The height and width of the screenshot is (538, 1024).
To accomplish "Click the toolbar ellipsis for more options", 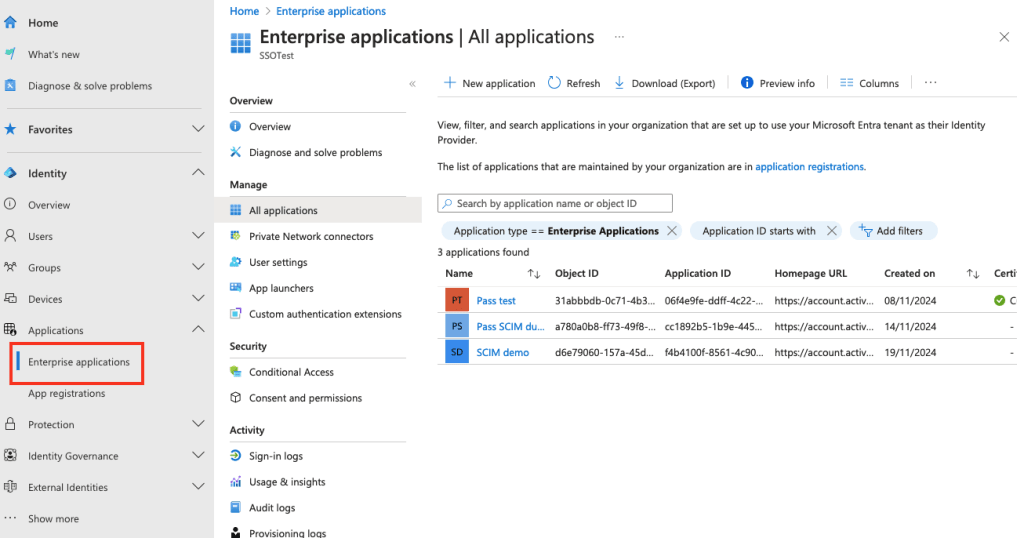I will (930, 83).
